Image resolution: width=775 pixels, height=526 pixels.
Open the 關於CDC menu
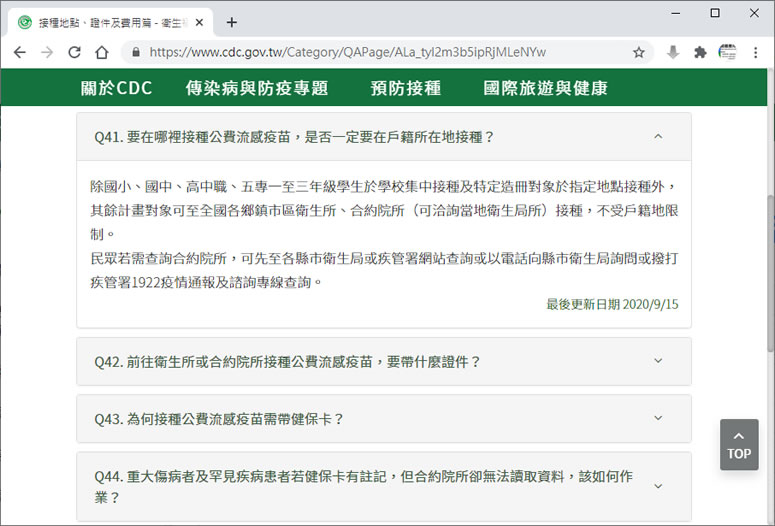point(116,88)
